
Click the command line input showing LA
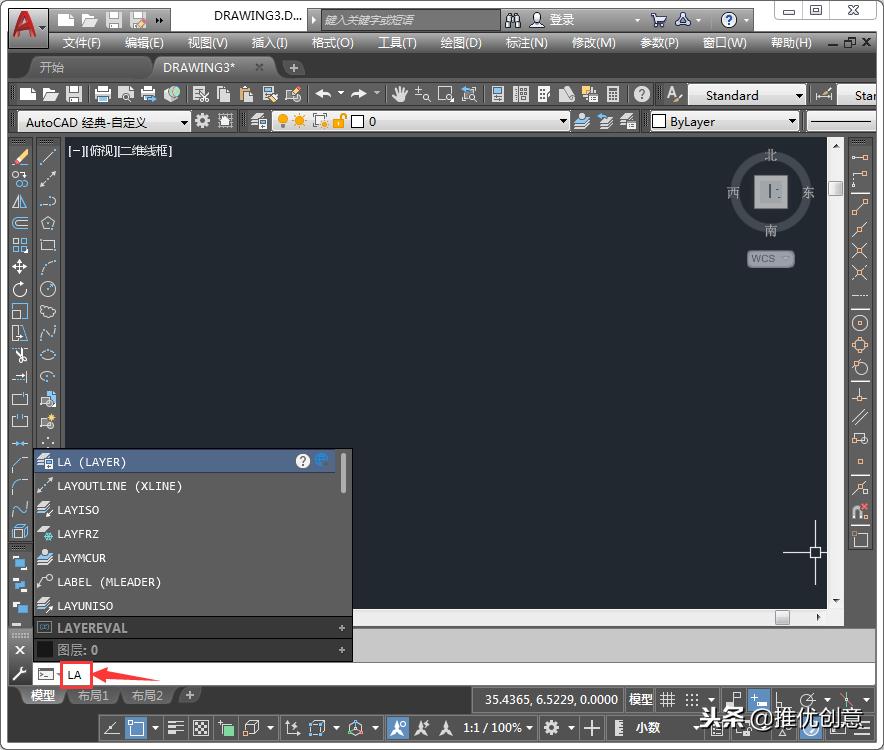[76, 674]
